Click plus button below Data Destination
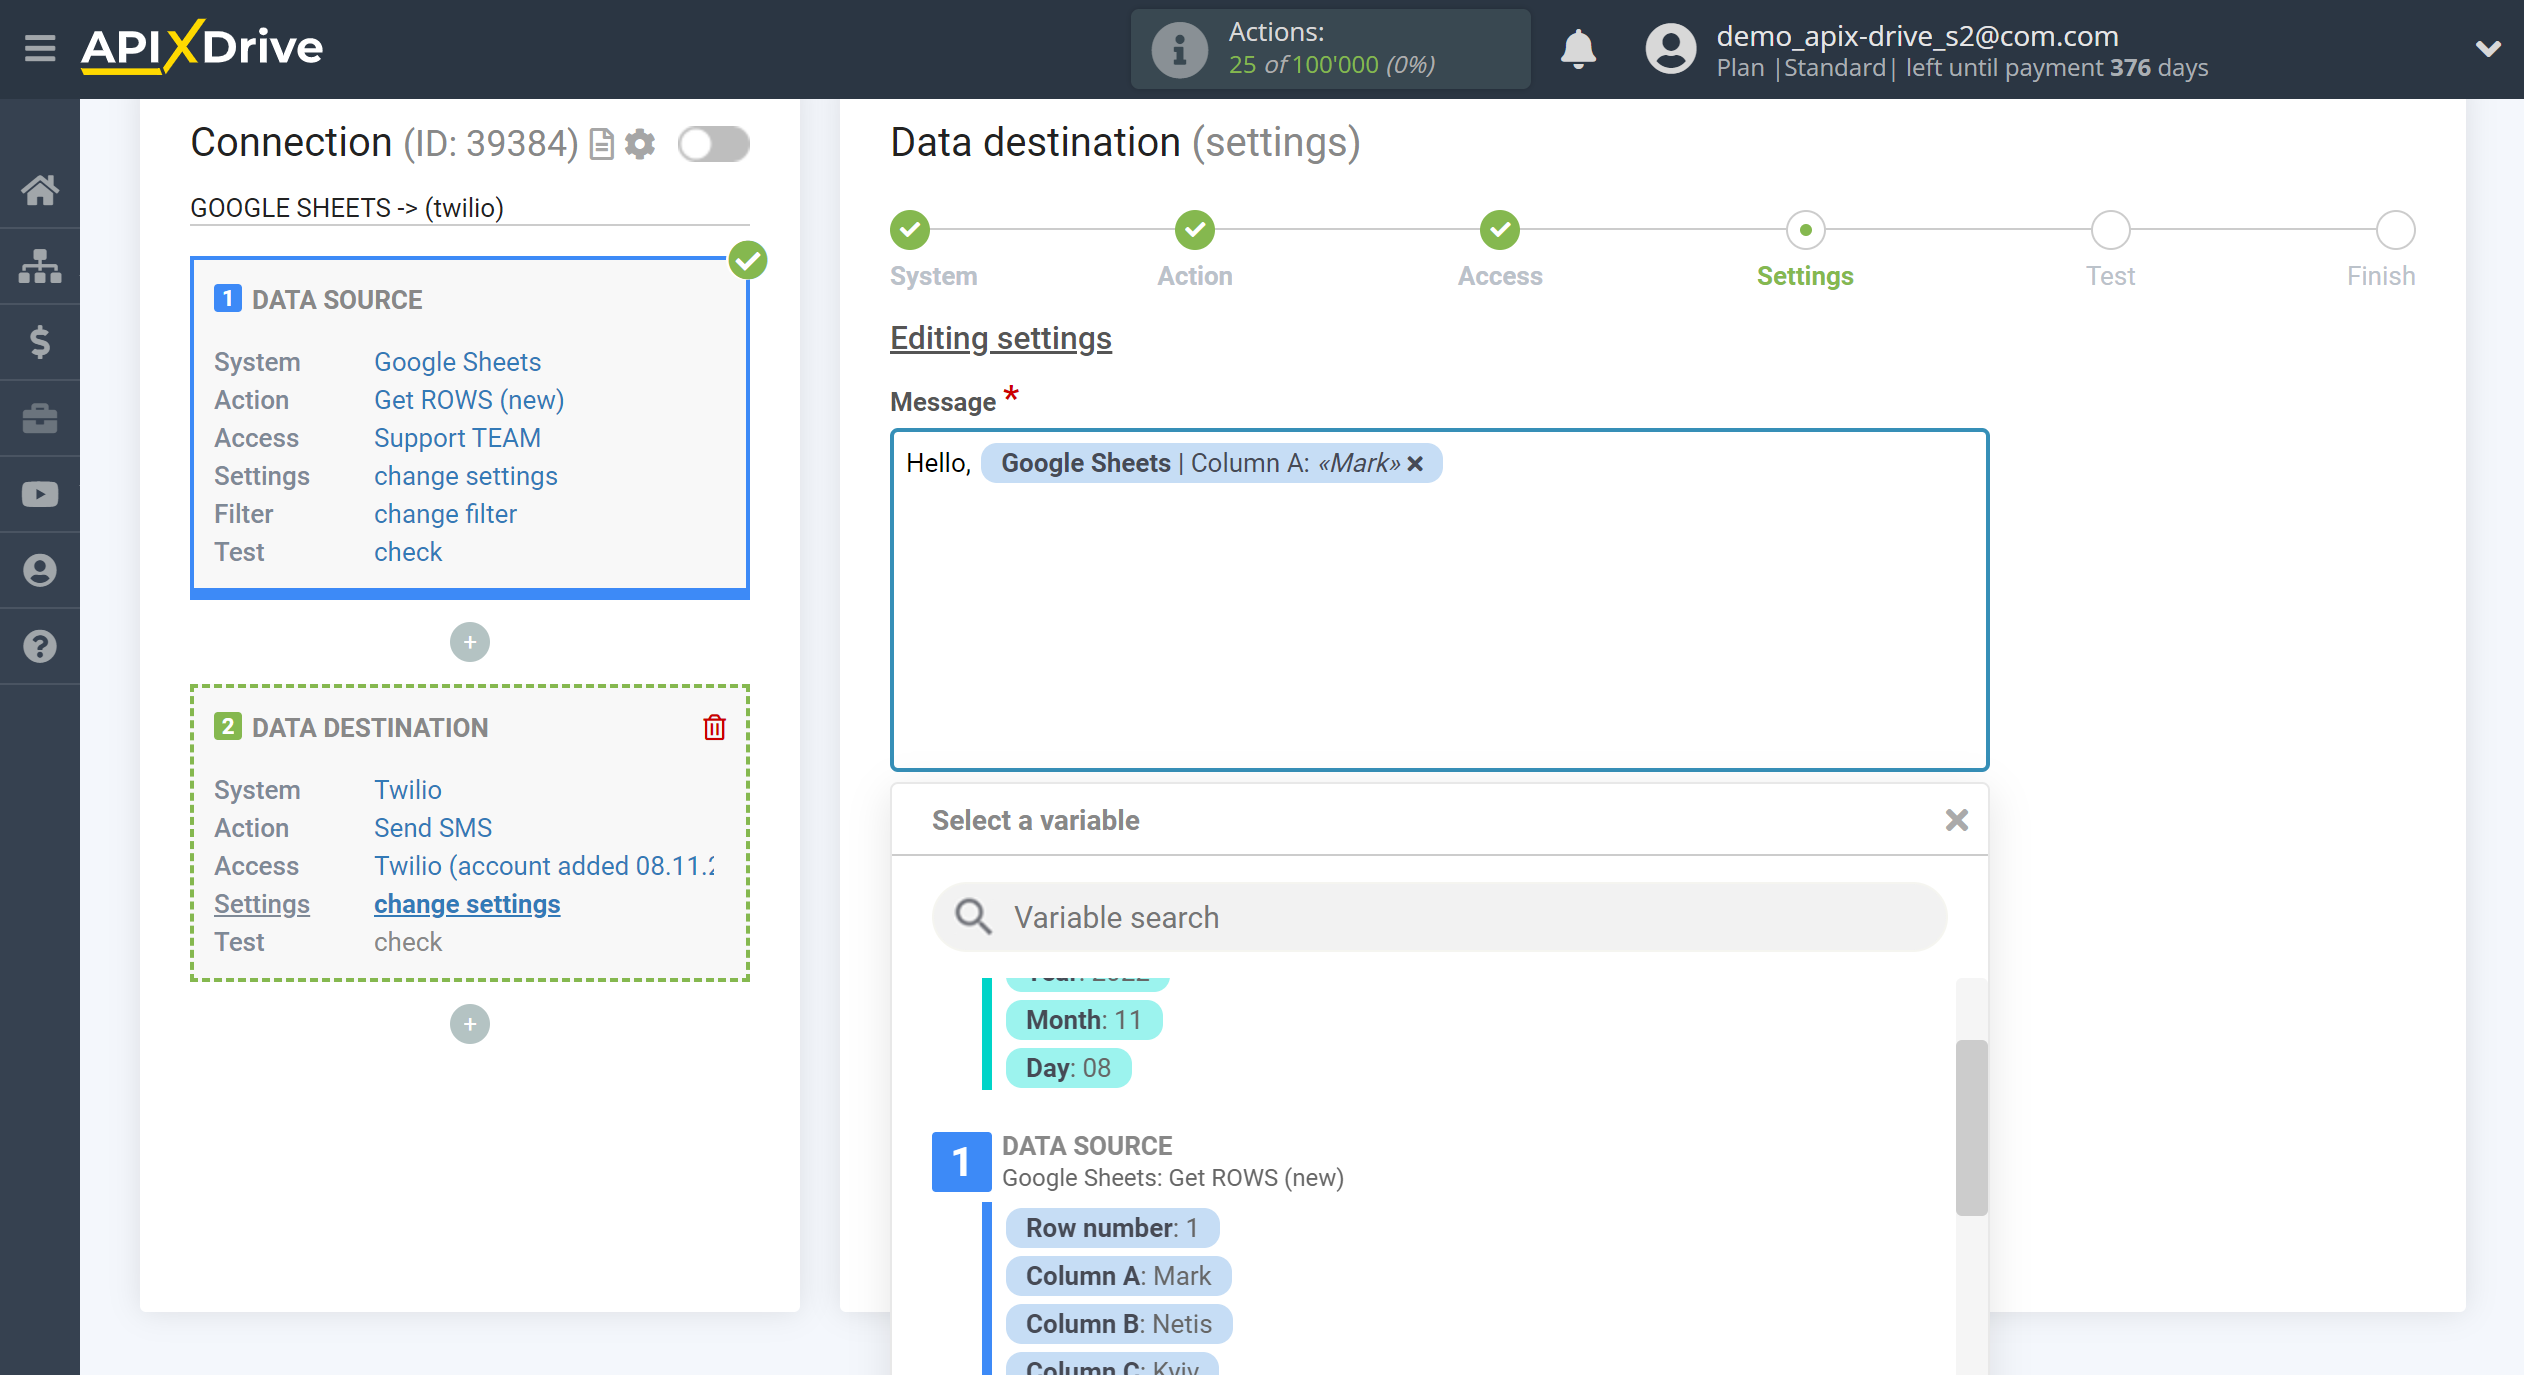 pyautogui.click(x=470, y=1024)
